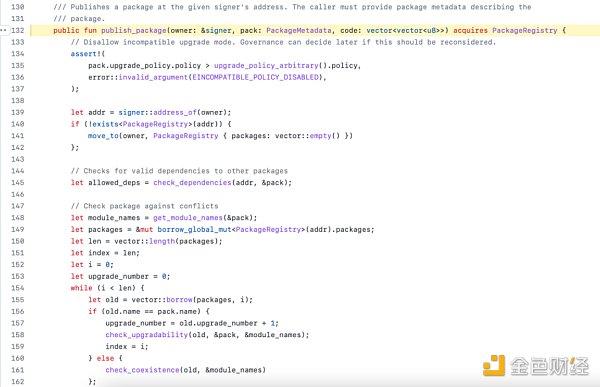
Task: Click the PackageMetadata type in the signature
Action: pyautogui.click(x=299, y=30)
